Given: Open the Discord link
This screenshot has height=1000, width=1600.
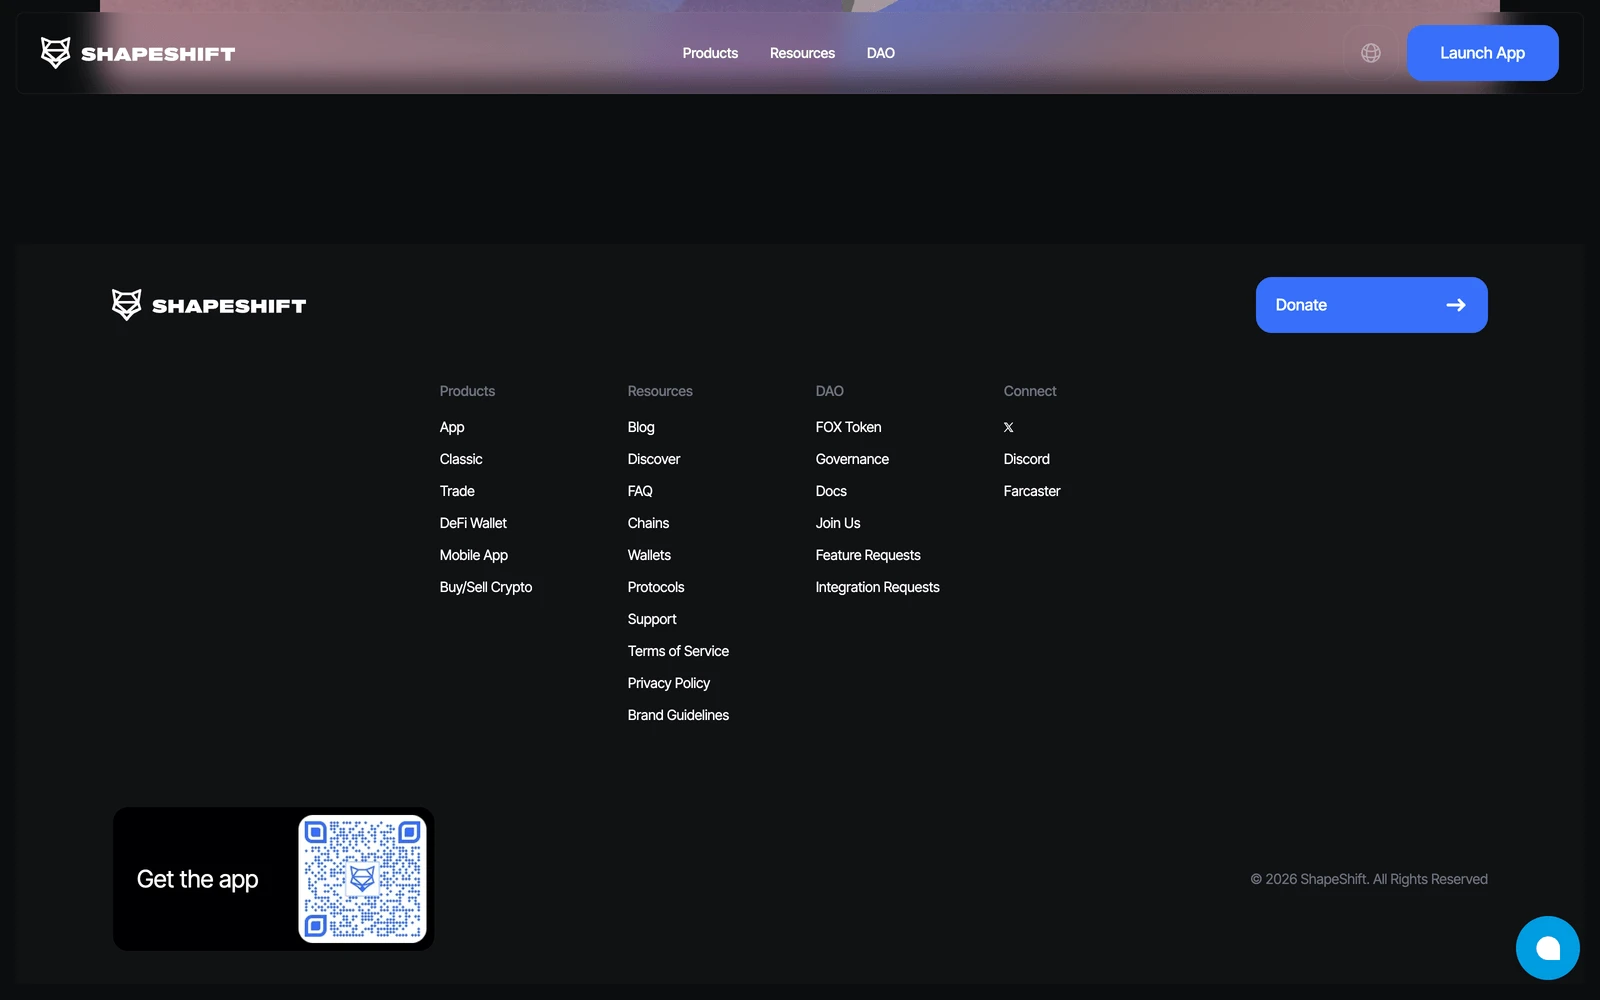Looking at the screenshot, I should tap(1027, 459).
